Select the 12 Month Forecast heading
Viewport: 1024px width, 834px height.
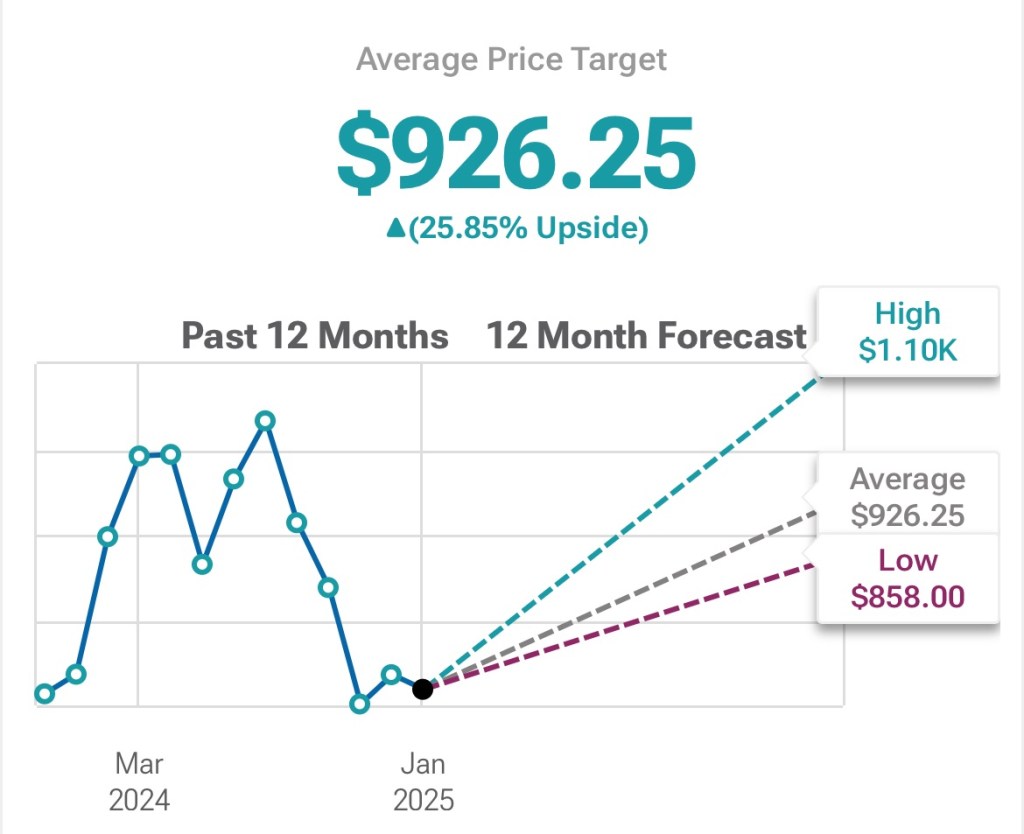646,336
